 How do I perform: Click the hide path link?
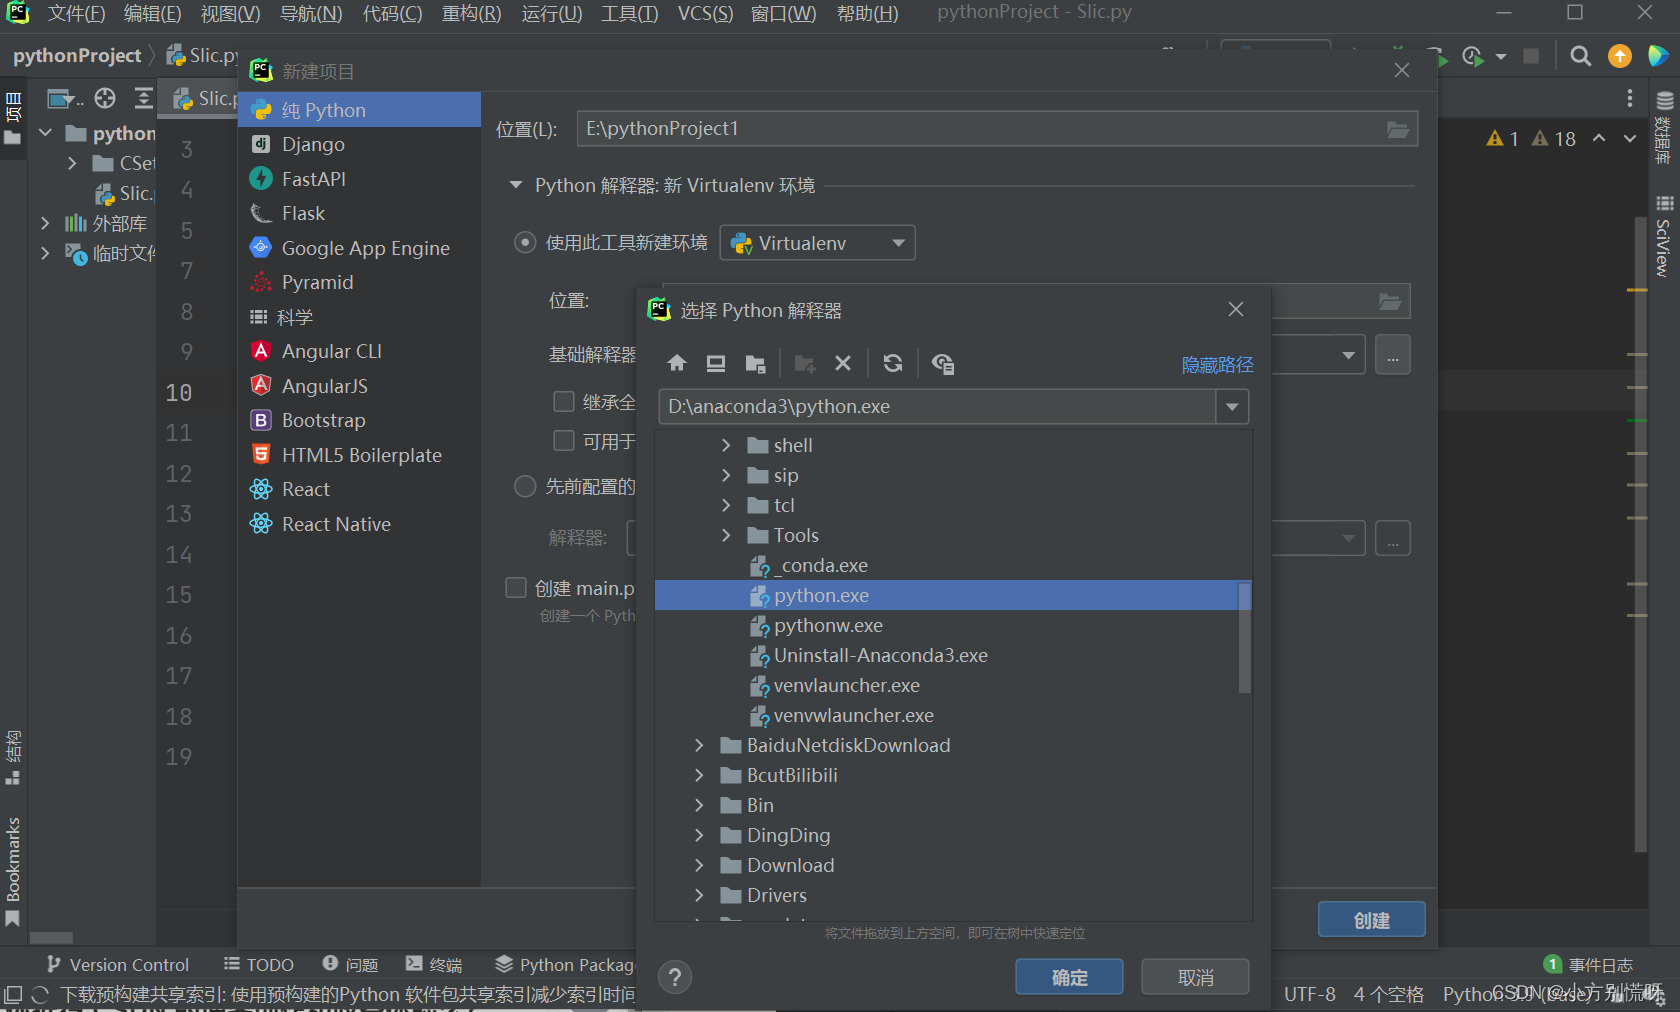(1217, 365)
